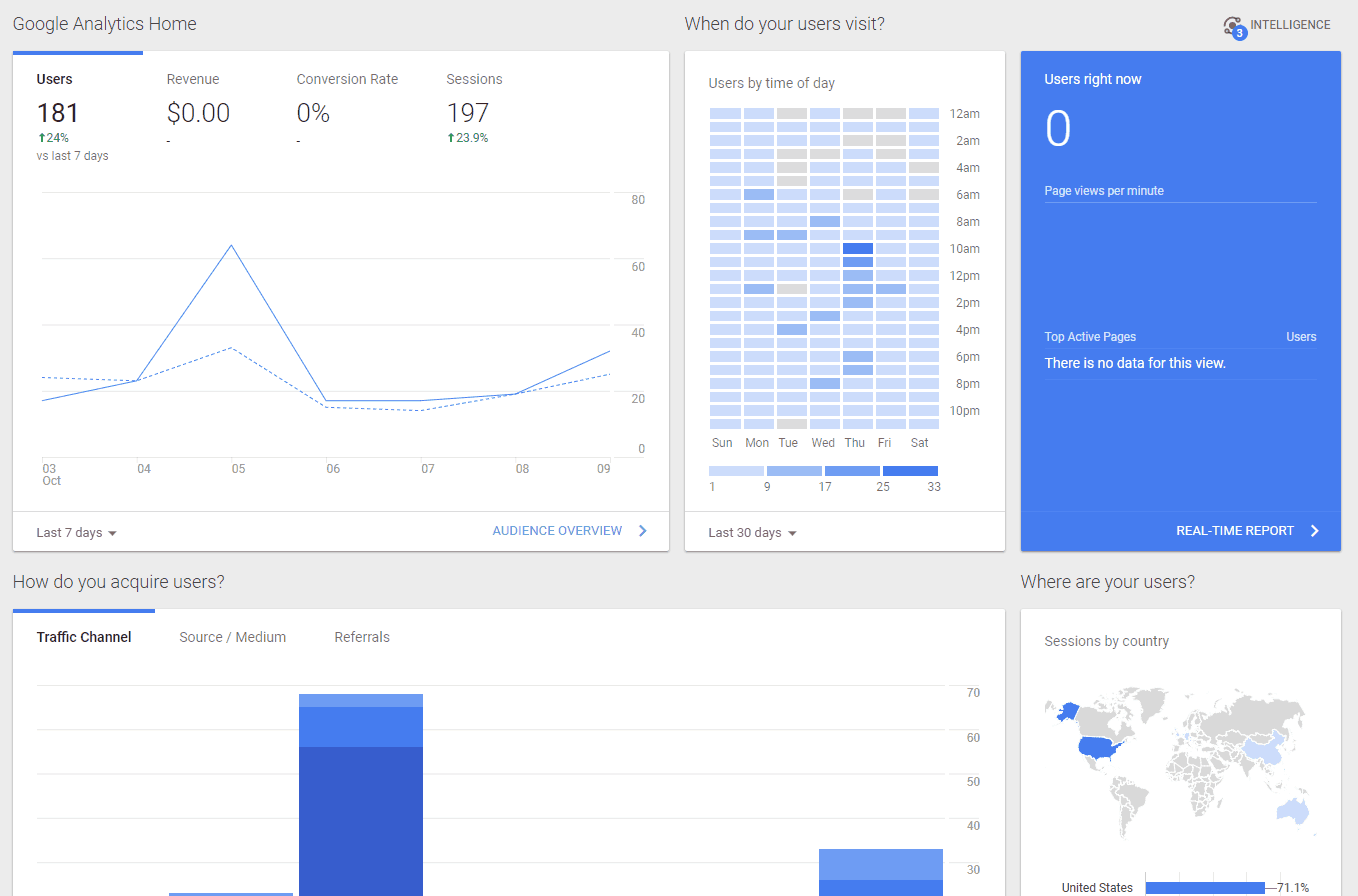Image resolution: width=1358 pixels, height=896 pixels.
Task: Click the INTELLIGENCE label
Action: (x=1291, y=25)
